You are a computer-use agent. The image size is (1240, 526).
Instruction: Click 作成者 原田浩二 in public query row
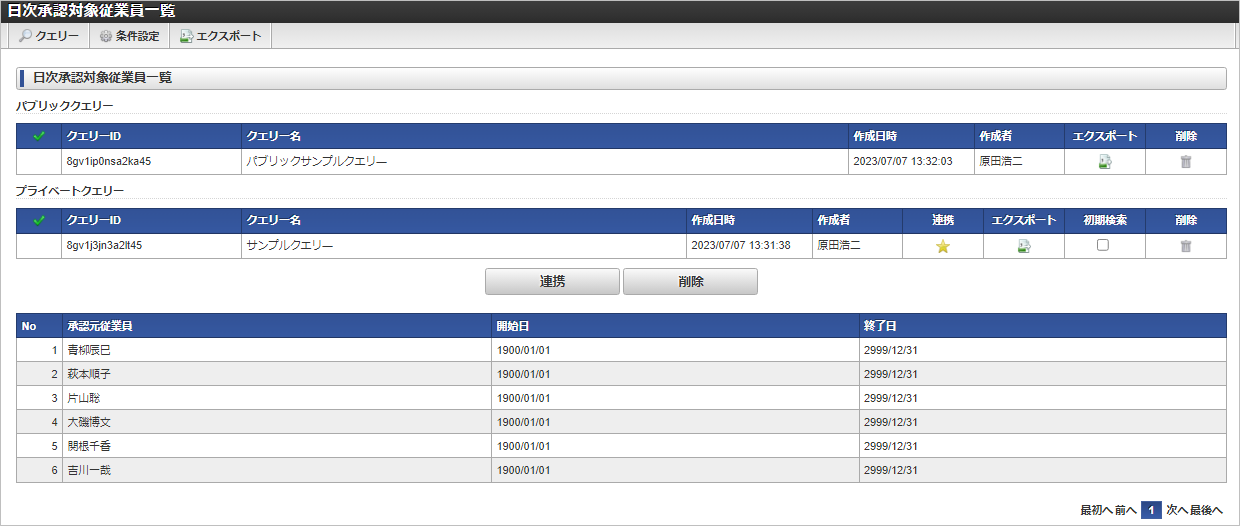pyautogui.click(x=1001, y=161)
